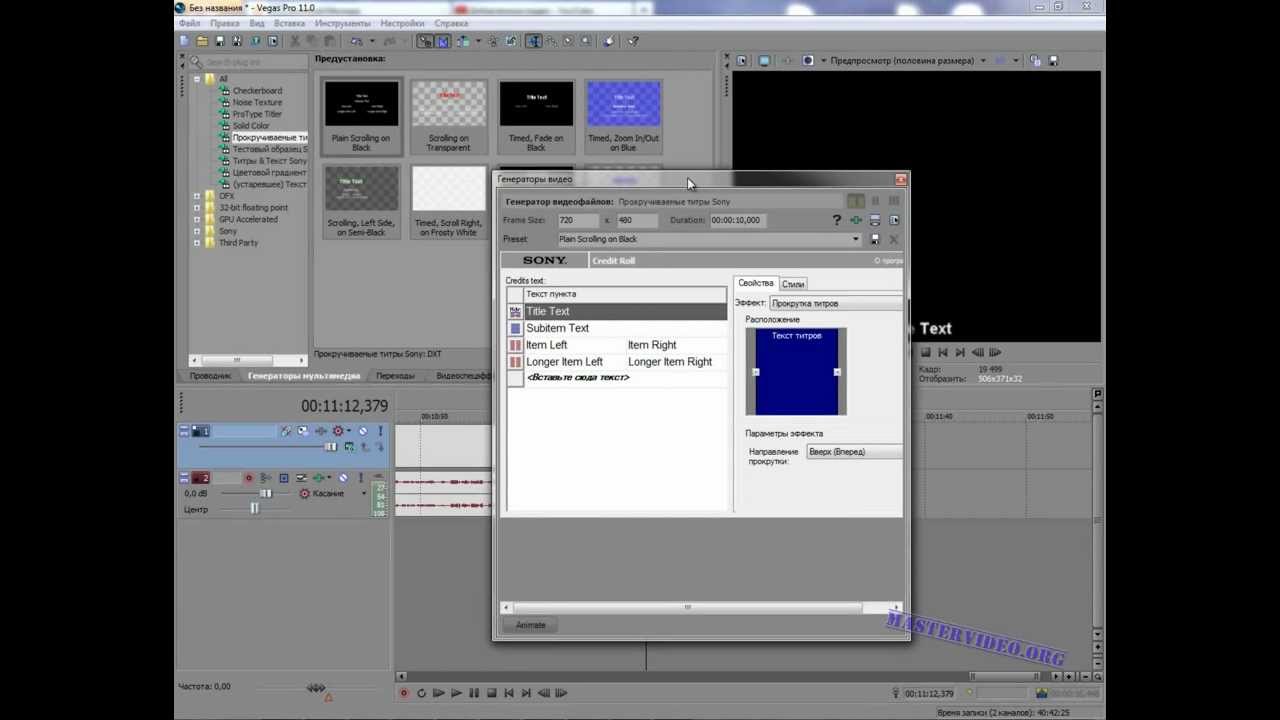Click the Вставьте сюда текст row
This screenshot has height=720, width=1280.
[616, 378]
